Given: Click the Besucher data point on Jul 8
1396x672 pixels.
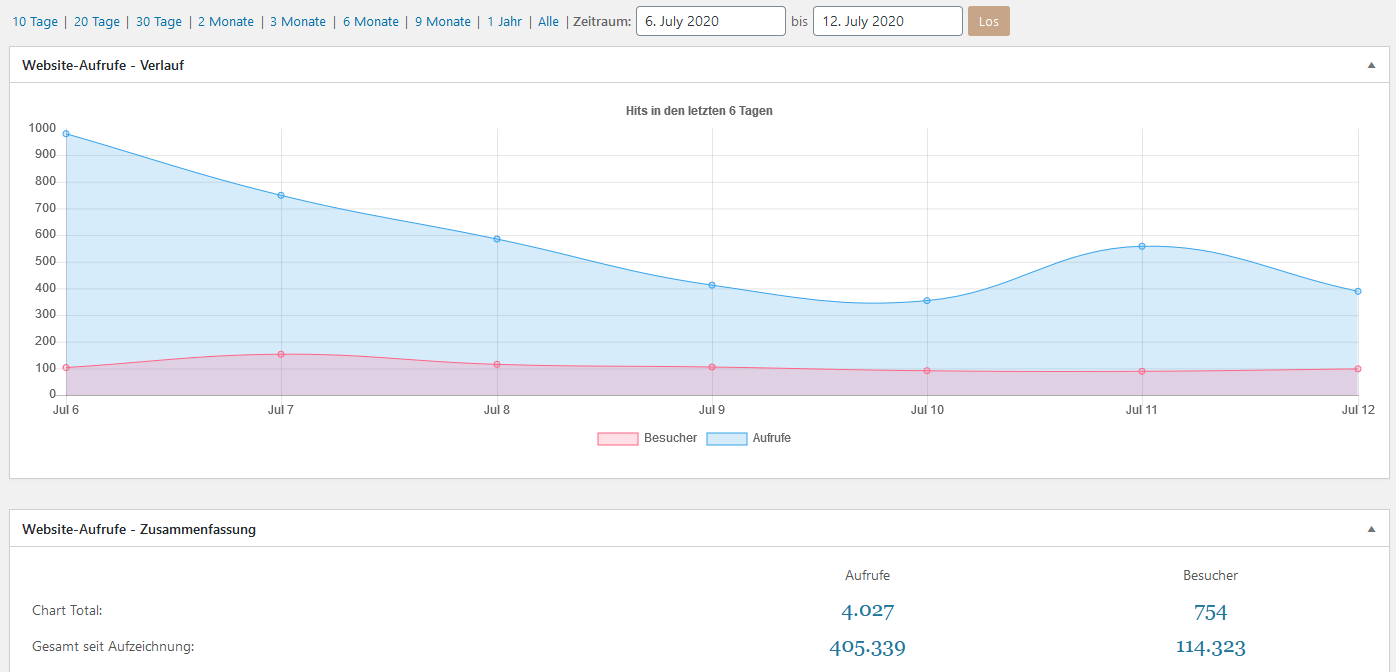Looking at the screenshot, I should (497, 364).
